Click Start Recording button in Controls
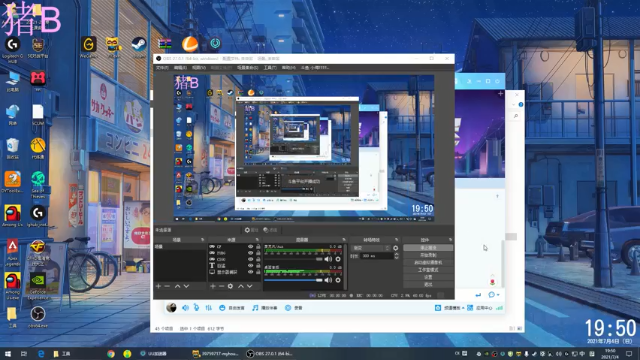 click(428, 255)
